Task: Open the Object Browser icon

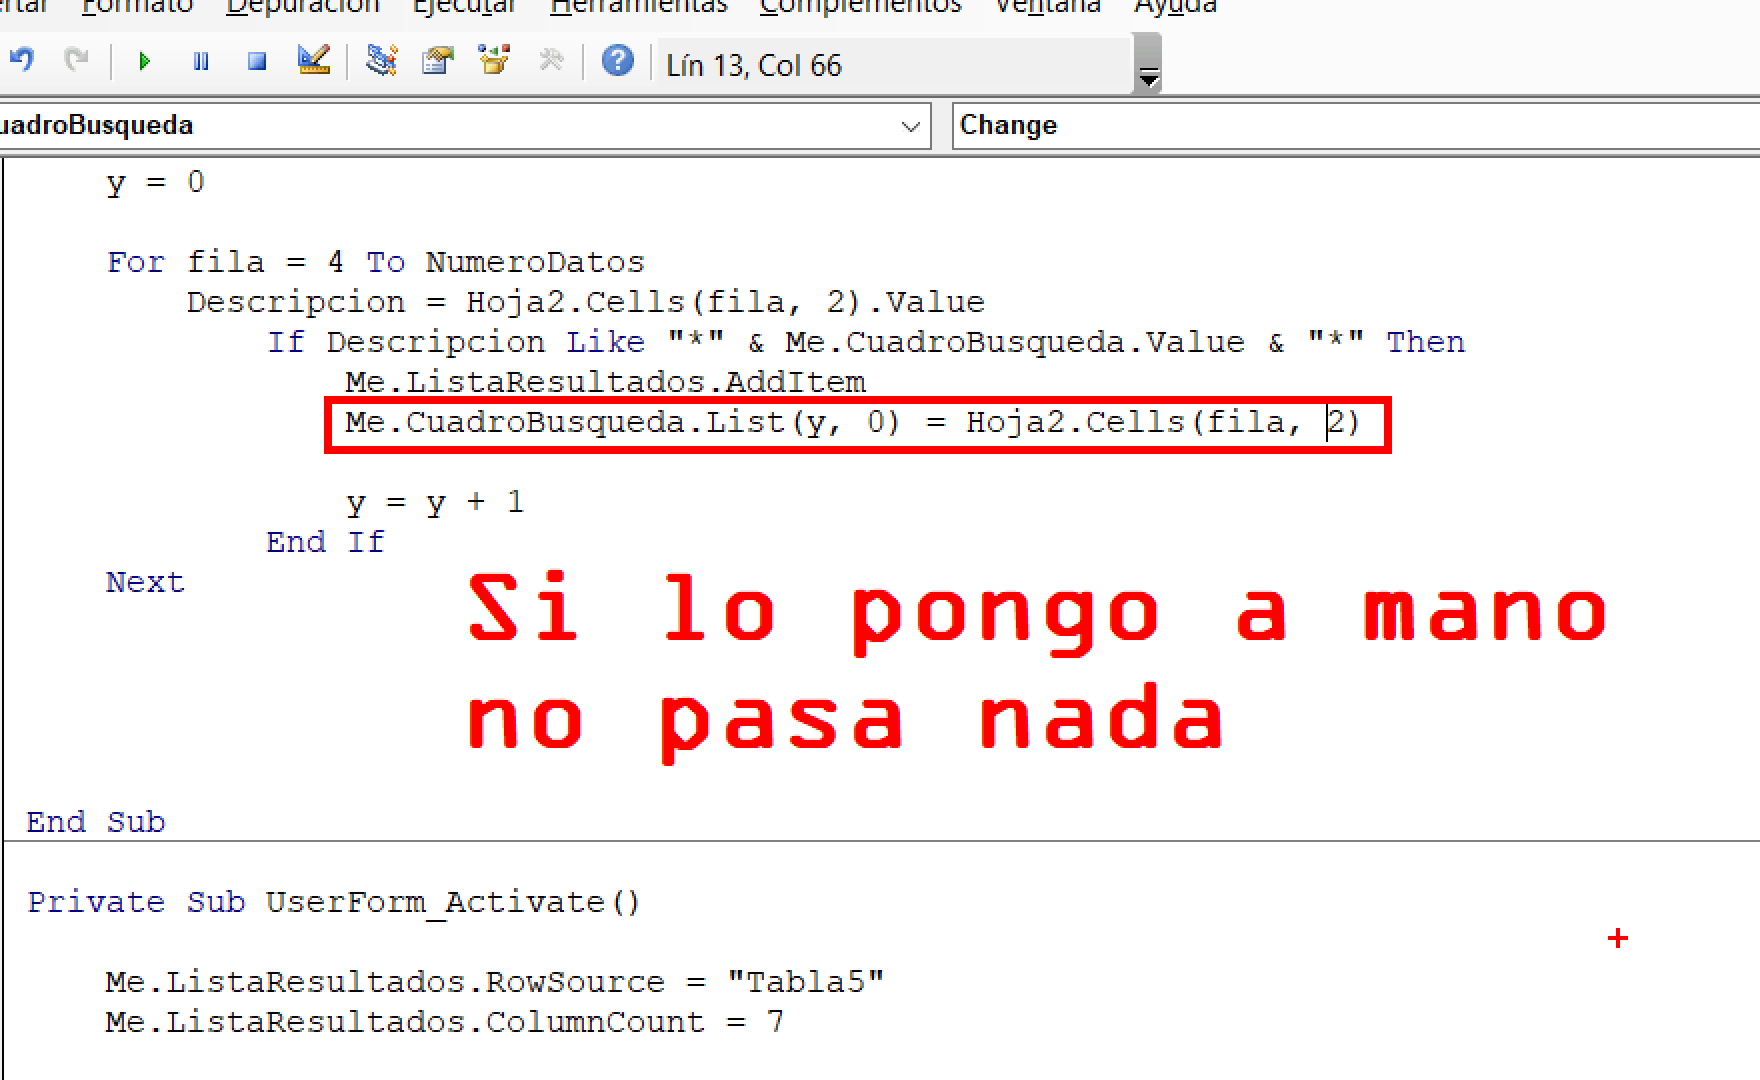Action: pos(495,61)
